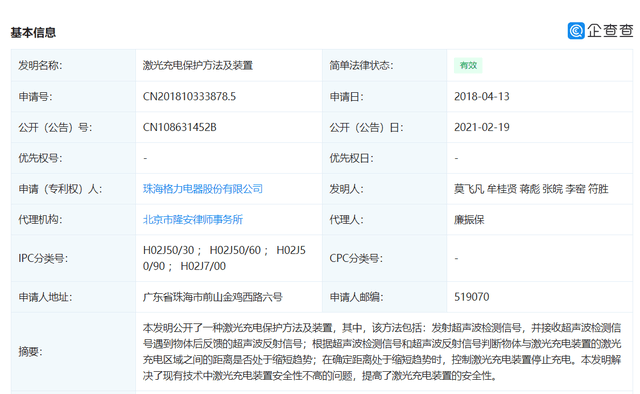
Task: Click the 申请人邮编 label cell
Action: pos(384,297)
